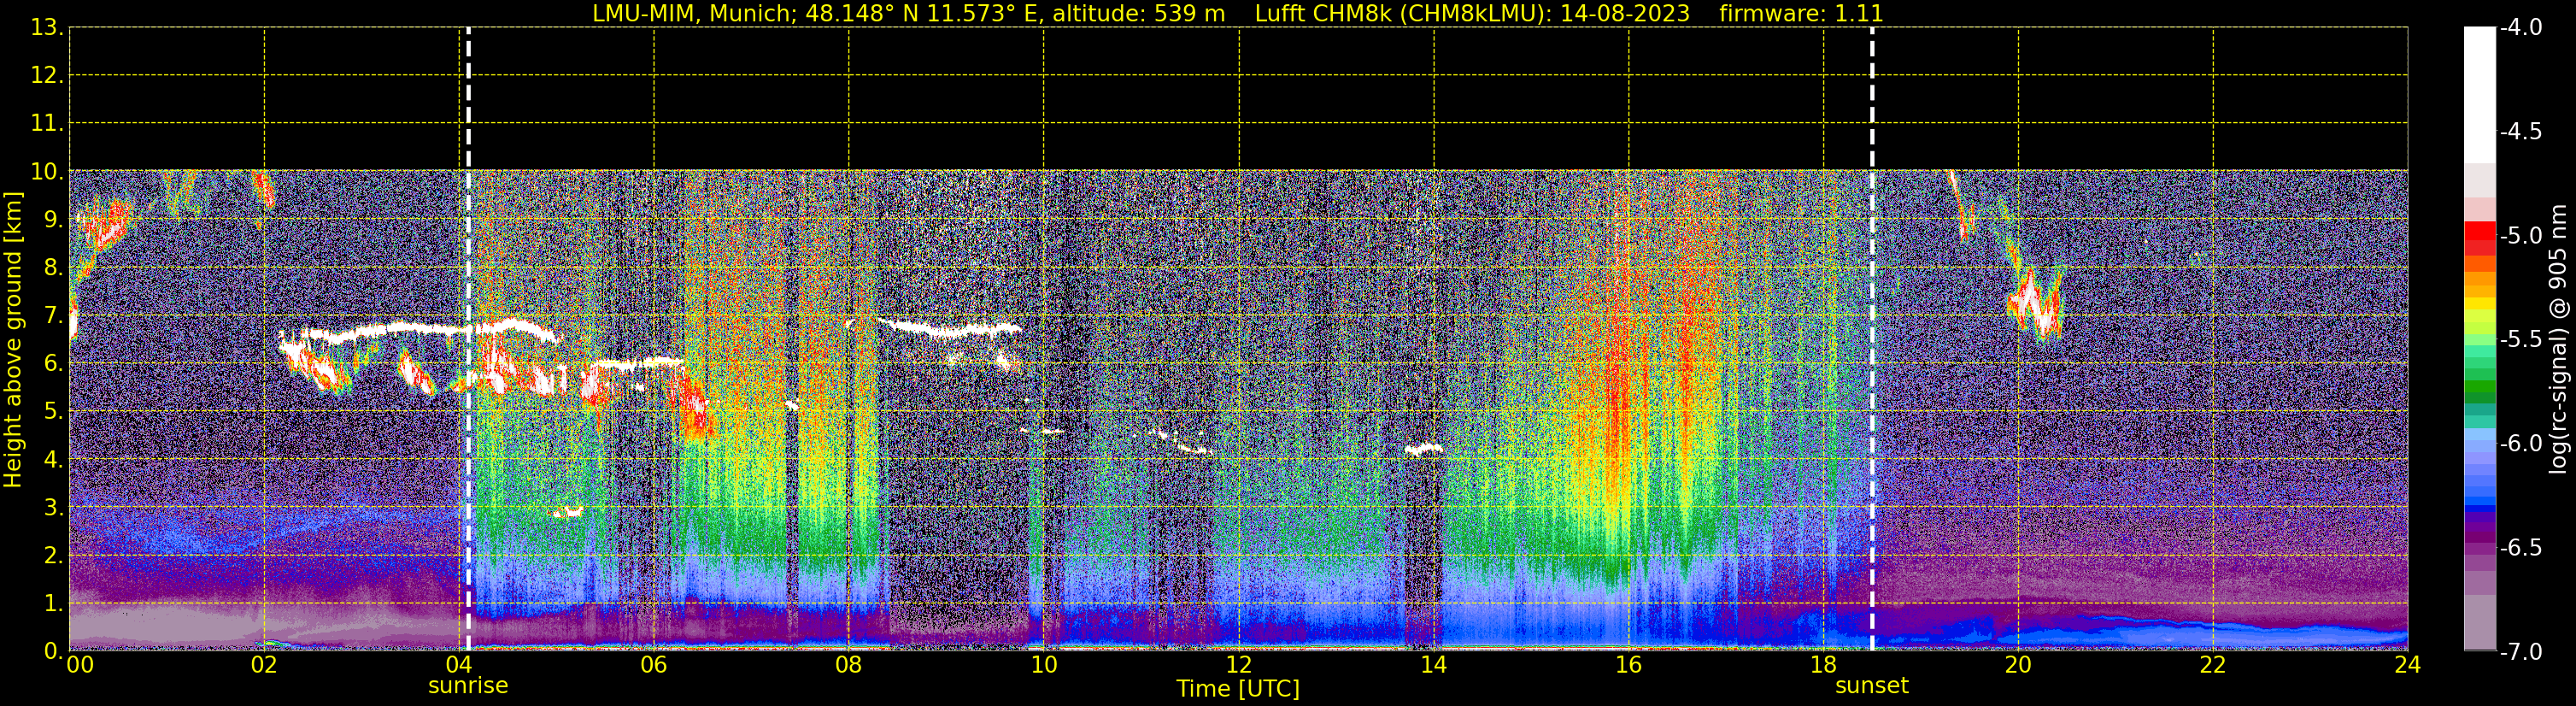
Task: Click time-axis tick label '06'
Action: pos(654,665)
